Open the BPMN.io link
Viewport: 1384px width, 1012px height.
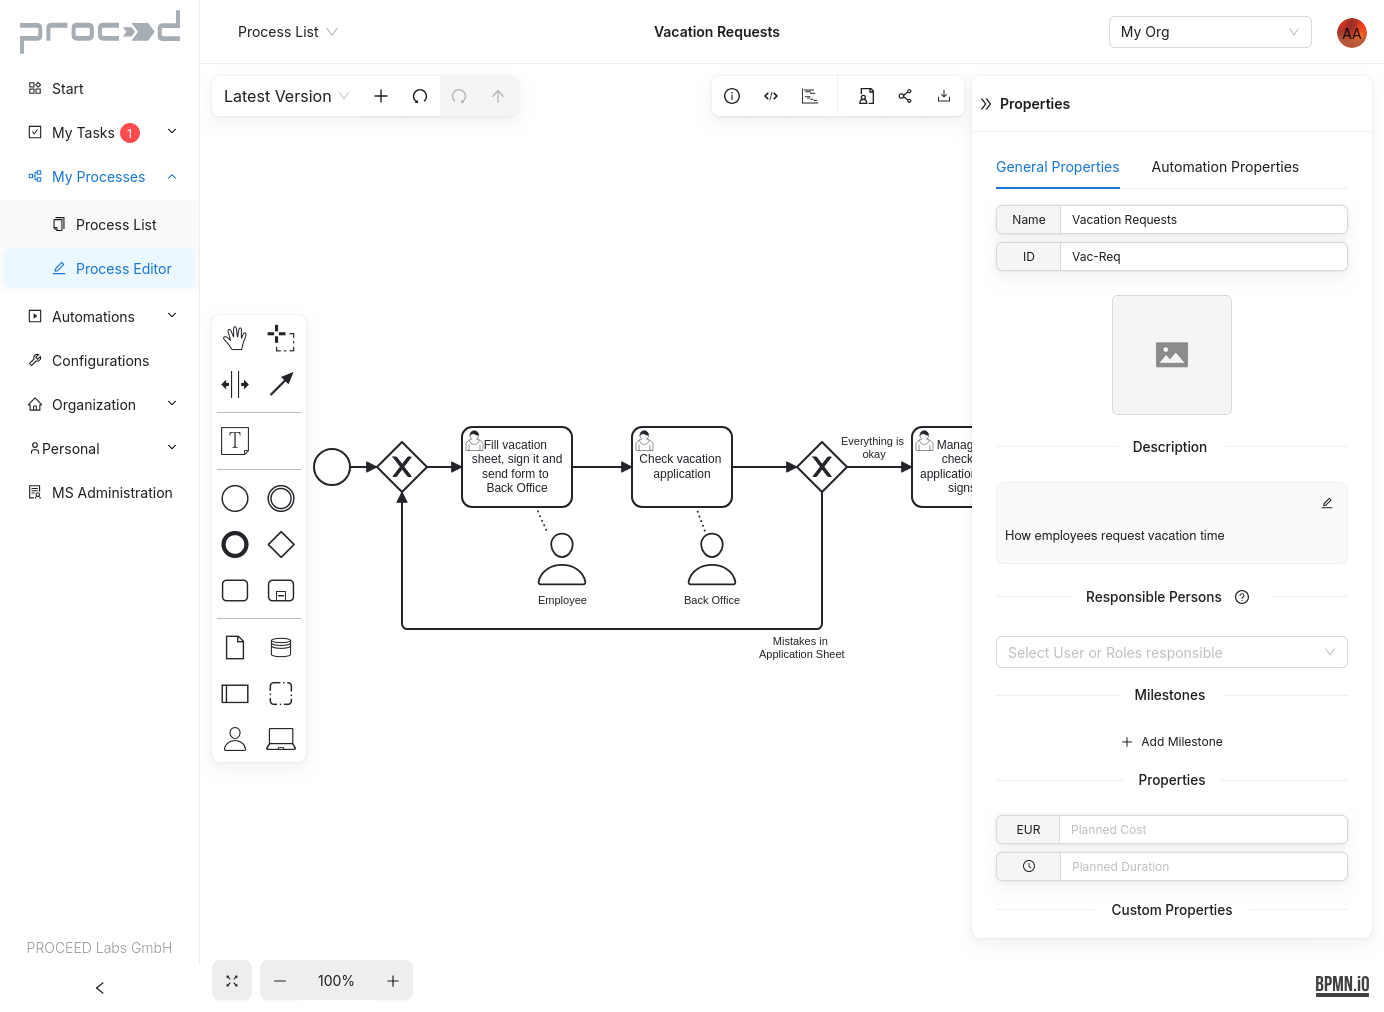pyautogui.click(x=1342, y=985)
